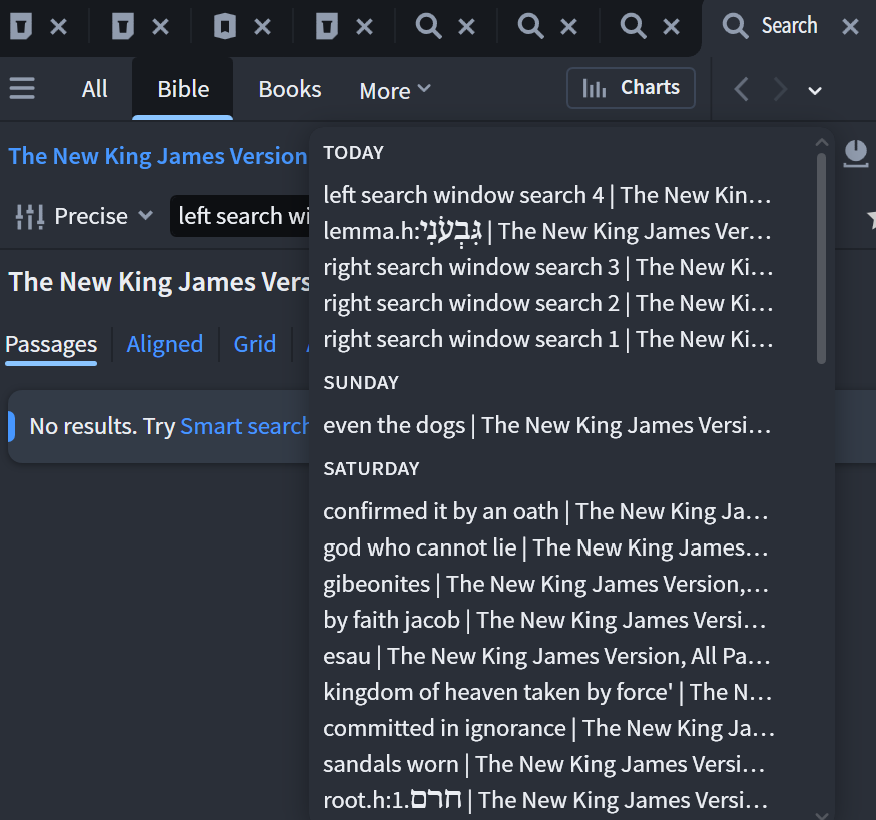The image size is (876, 820).
Task: Choose 'right search window search 1' from history
Action: [548, 339]
